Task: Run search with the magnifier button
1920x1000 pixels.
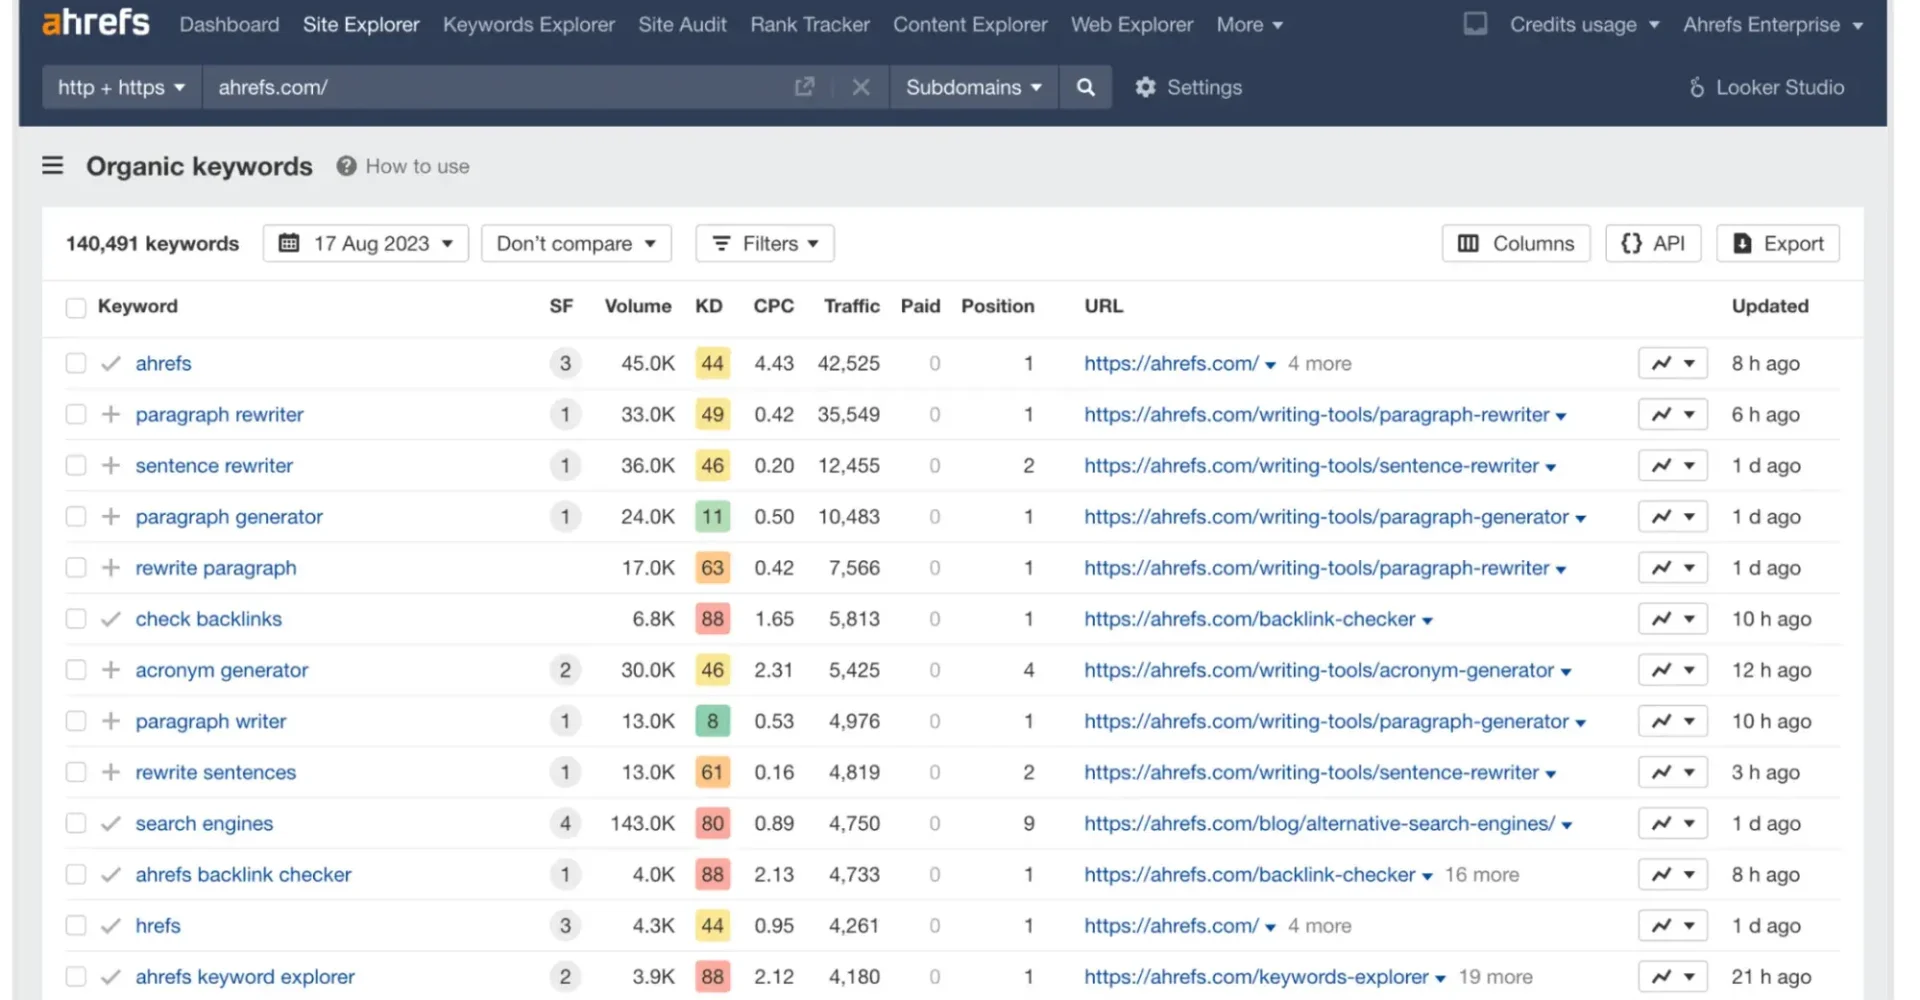Action: [1086, 87]
